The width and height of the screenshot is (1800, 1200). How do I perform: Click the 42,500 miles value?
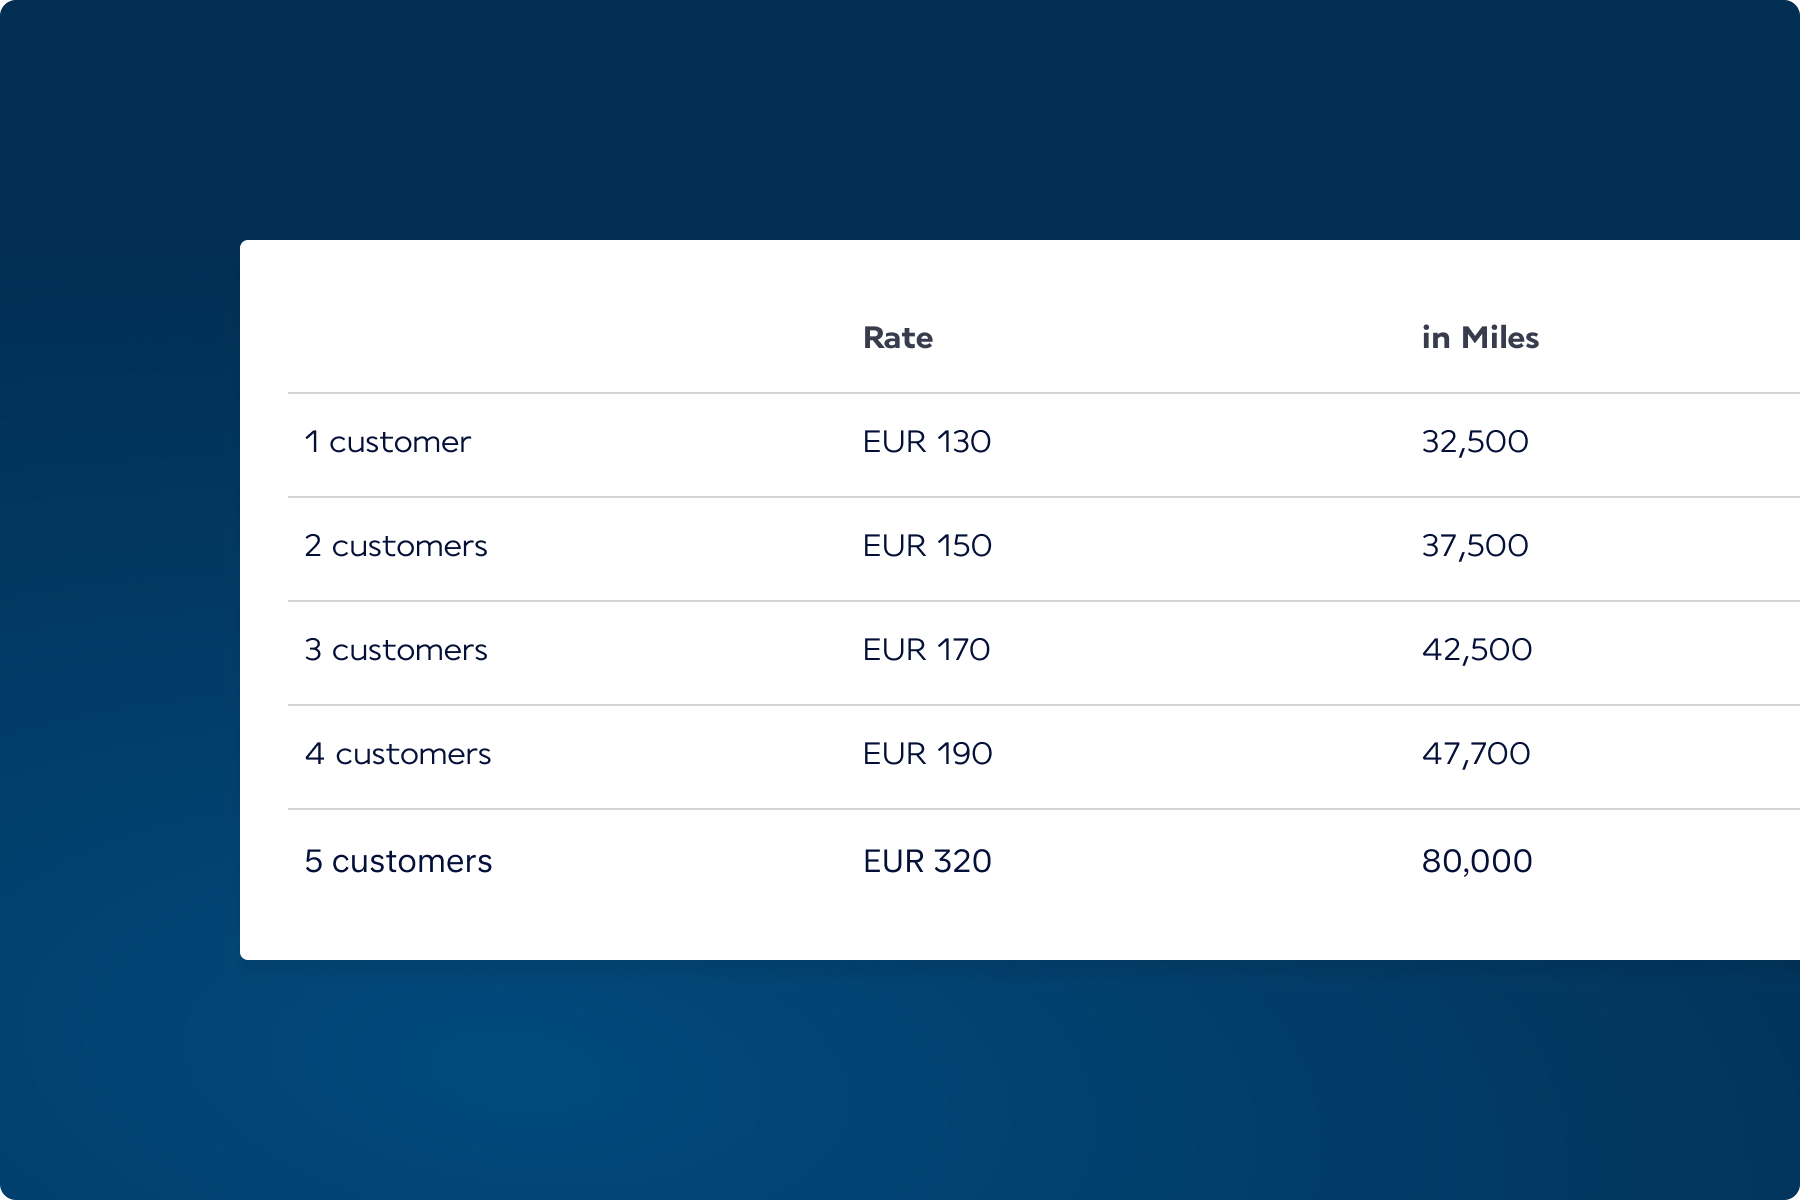tap(1476, 650)
